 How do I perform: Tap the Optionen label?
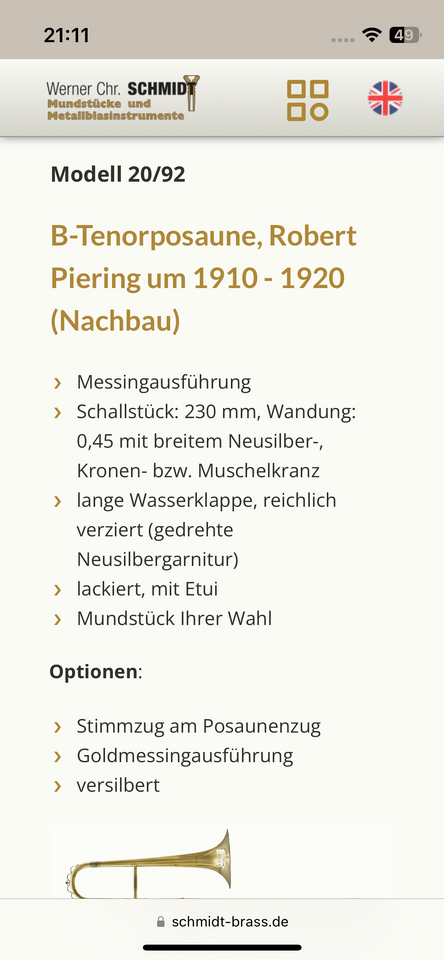point(93,672)
